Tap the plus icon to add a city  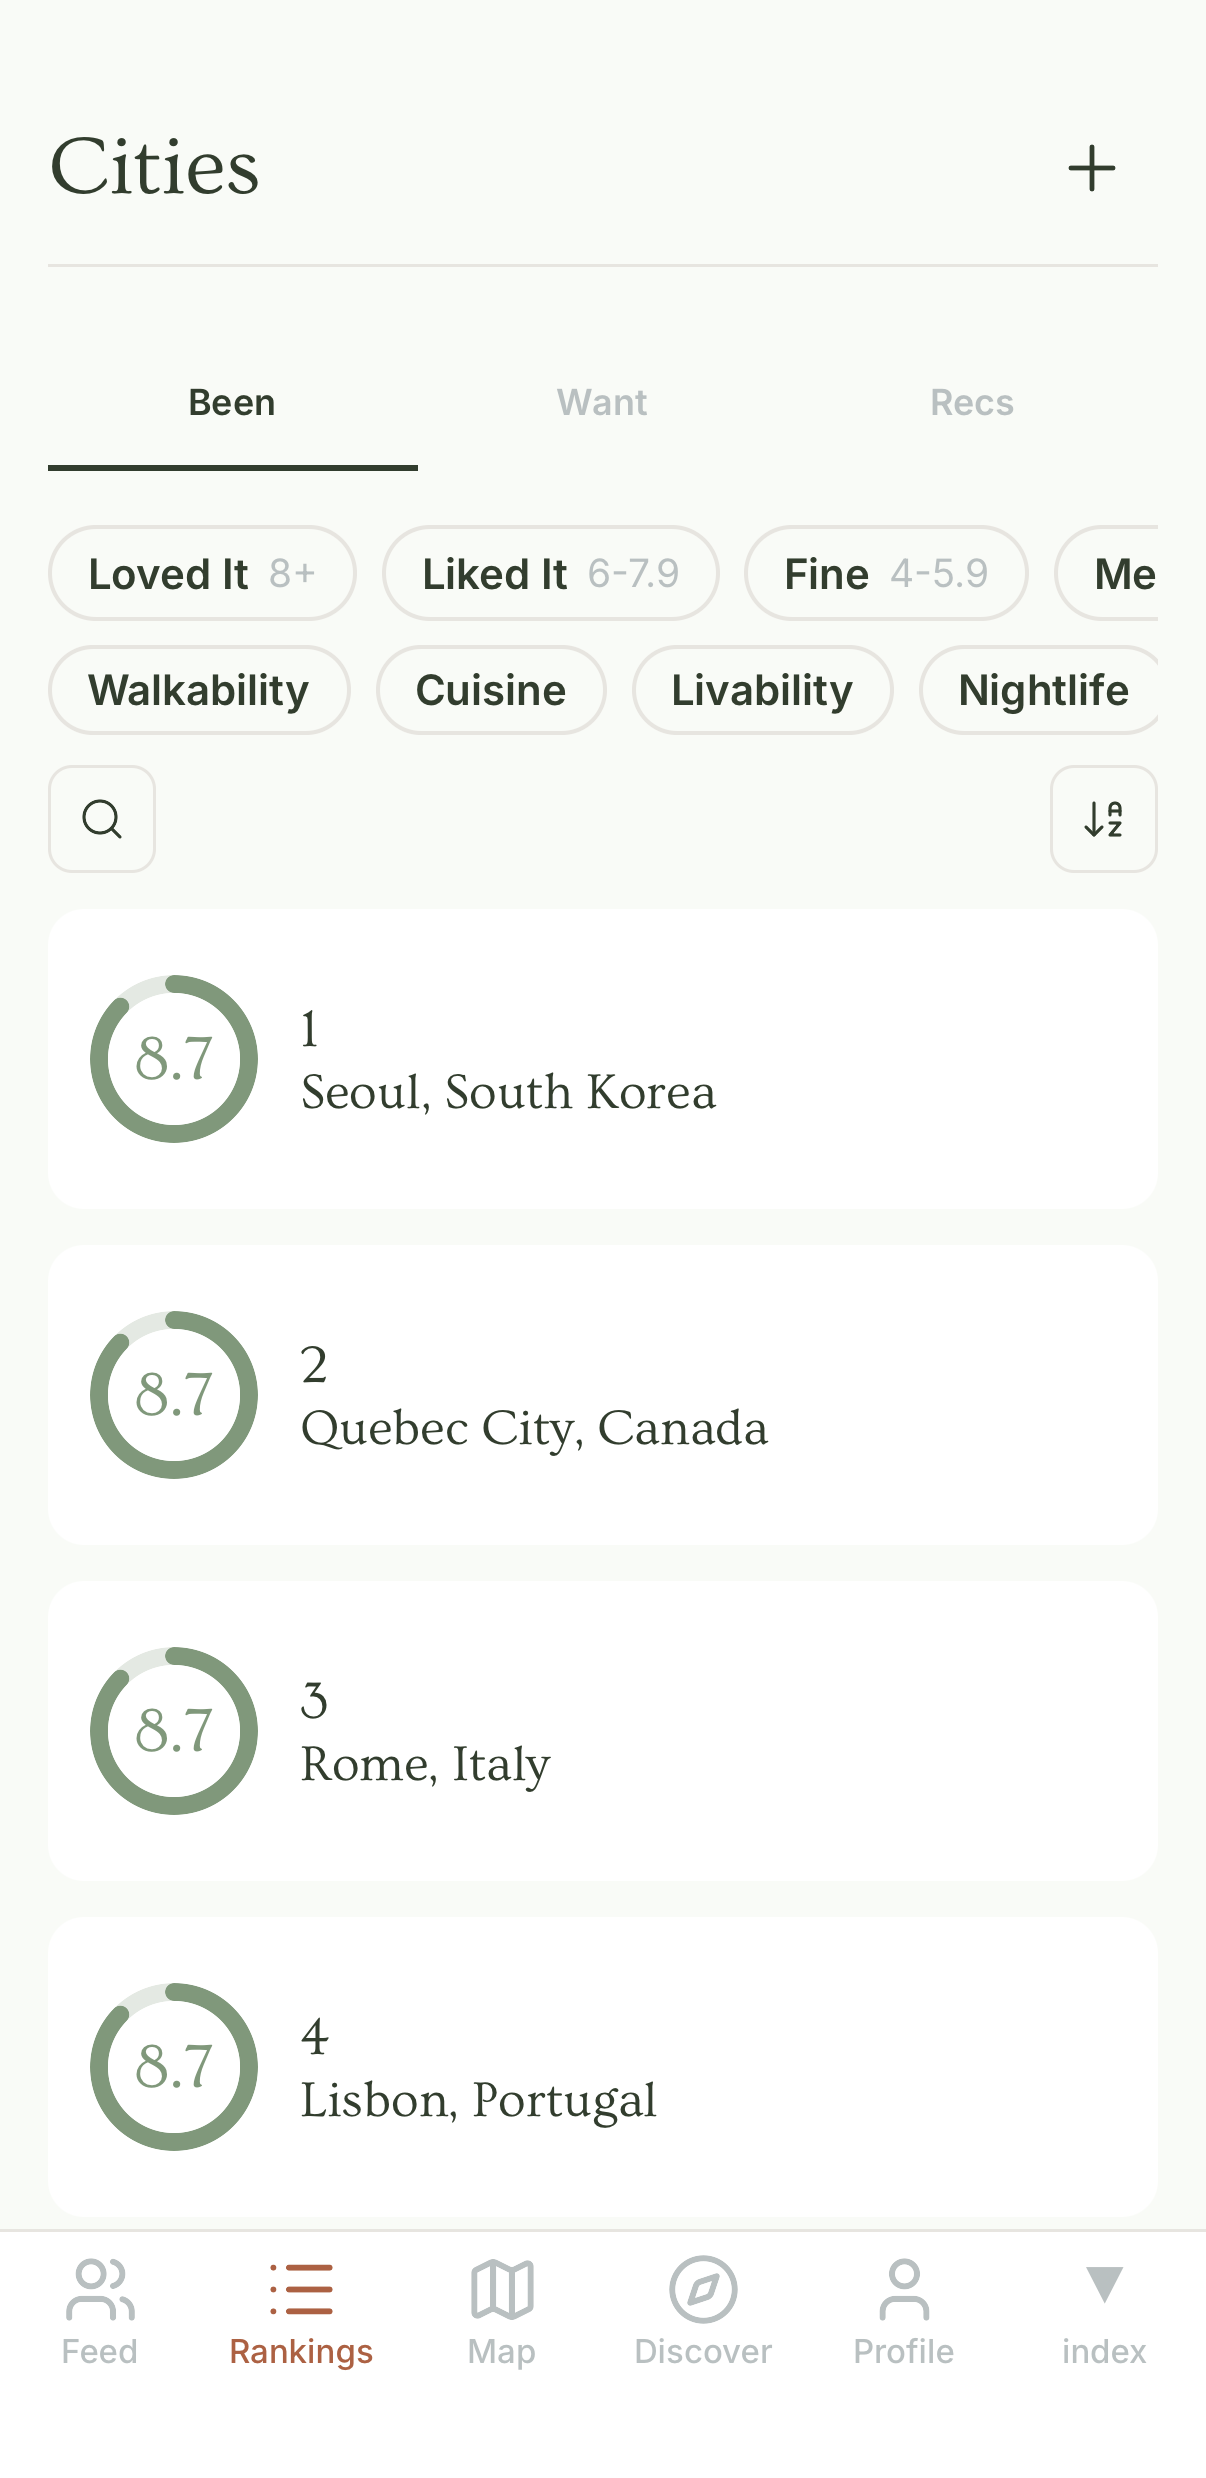pos(1091,168)
